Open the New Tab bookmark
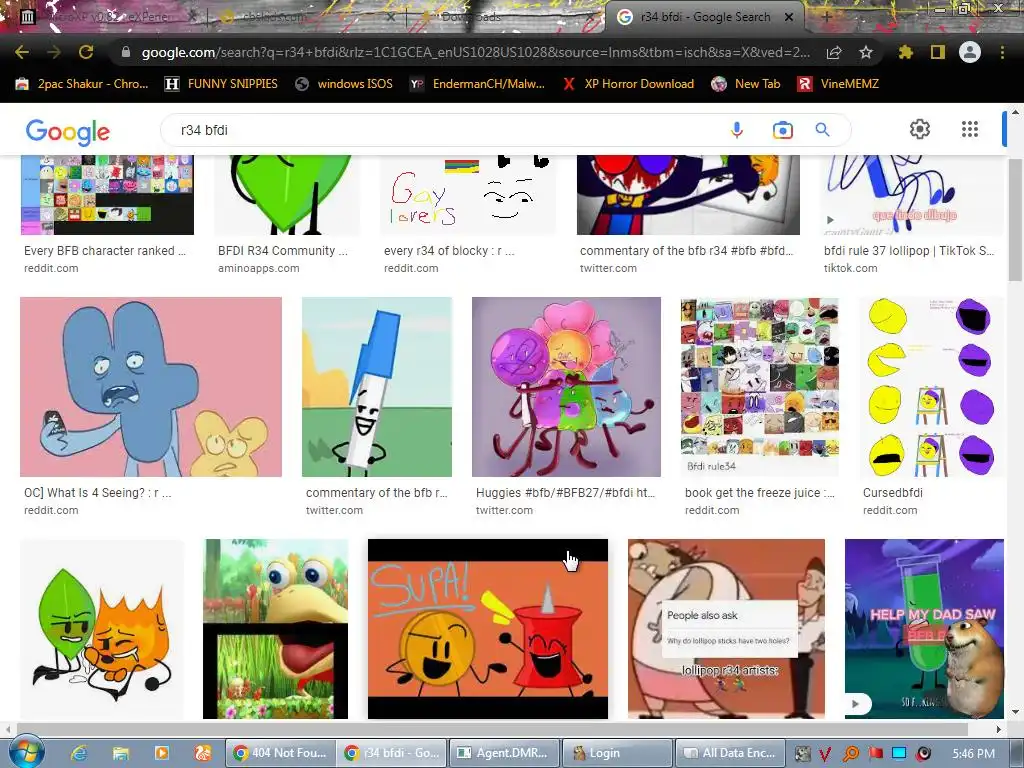The height and width of the screenshot is (768, 1024). (746, 84)
